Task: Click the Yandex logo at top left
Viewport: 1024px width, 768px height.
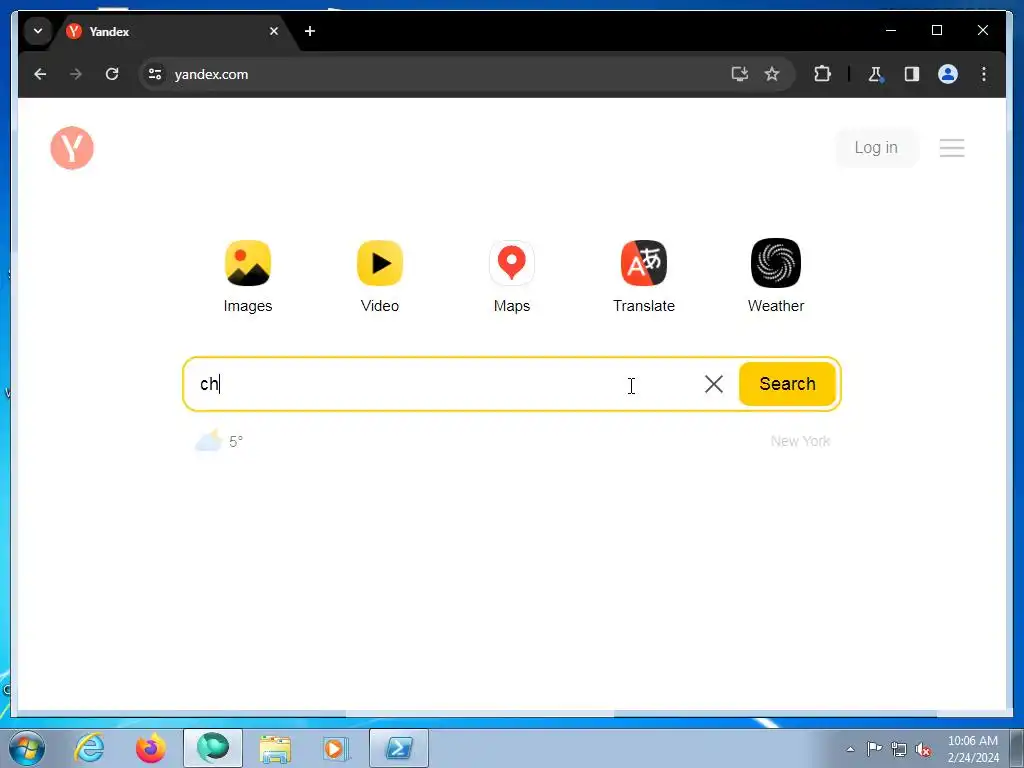Action: click(72, 148)
